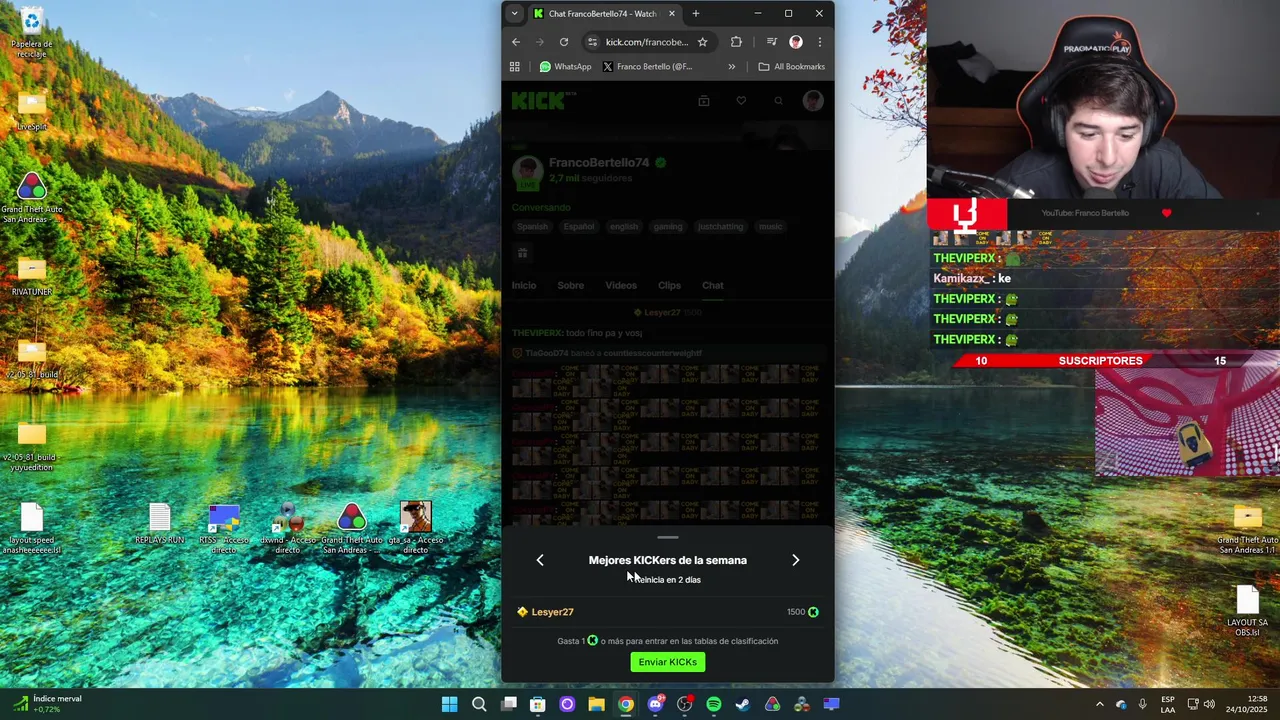Viewport: 1280px width, 720px height.
Task: Select the dxwnd shortcut desktop icon
Action: (x=288, y=528)
